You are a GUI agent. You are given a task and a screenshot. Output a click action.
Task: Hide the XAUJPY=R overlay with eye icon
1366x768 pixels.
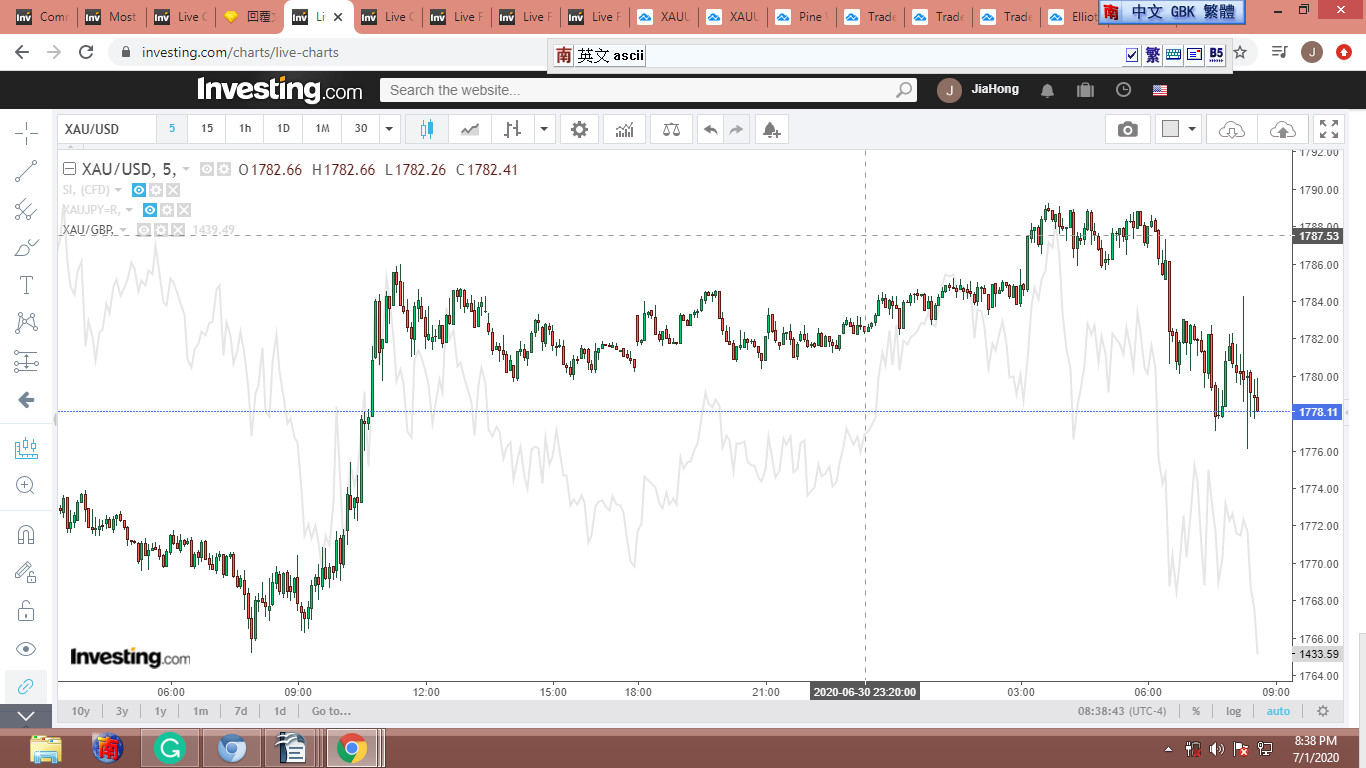coord(150,210)
